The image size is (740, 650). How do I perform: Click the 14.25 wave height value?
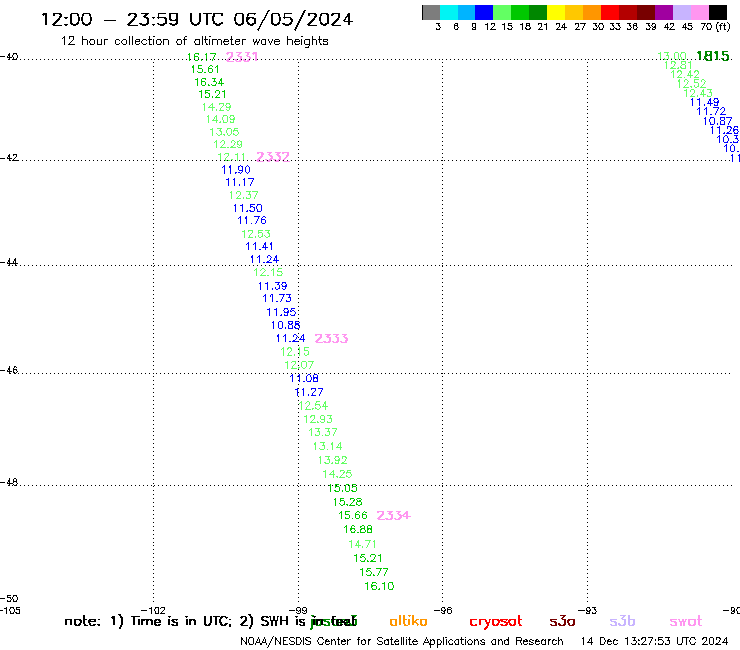coord(337,474)
